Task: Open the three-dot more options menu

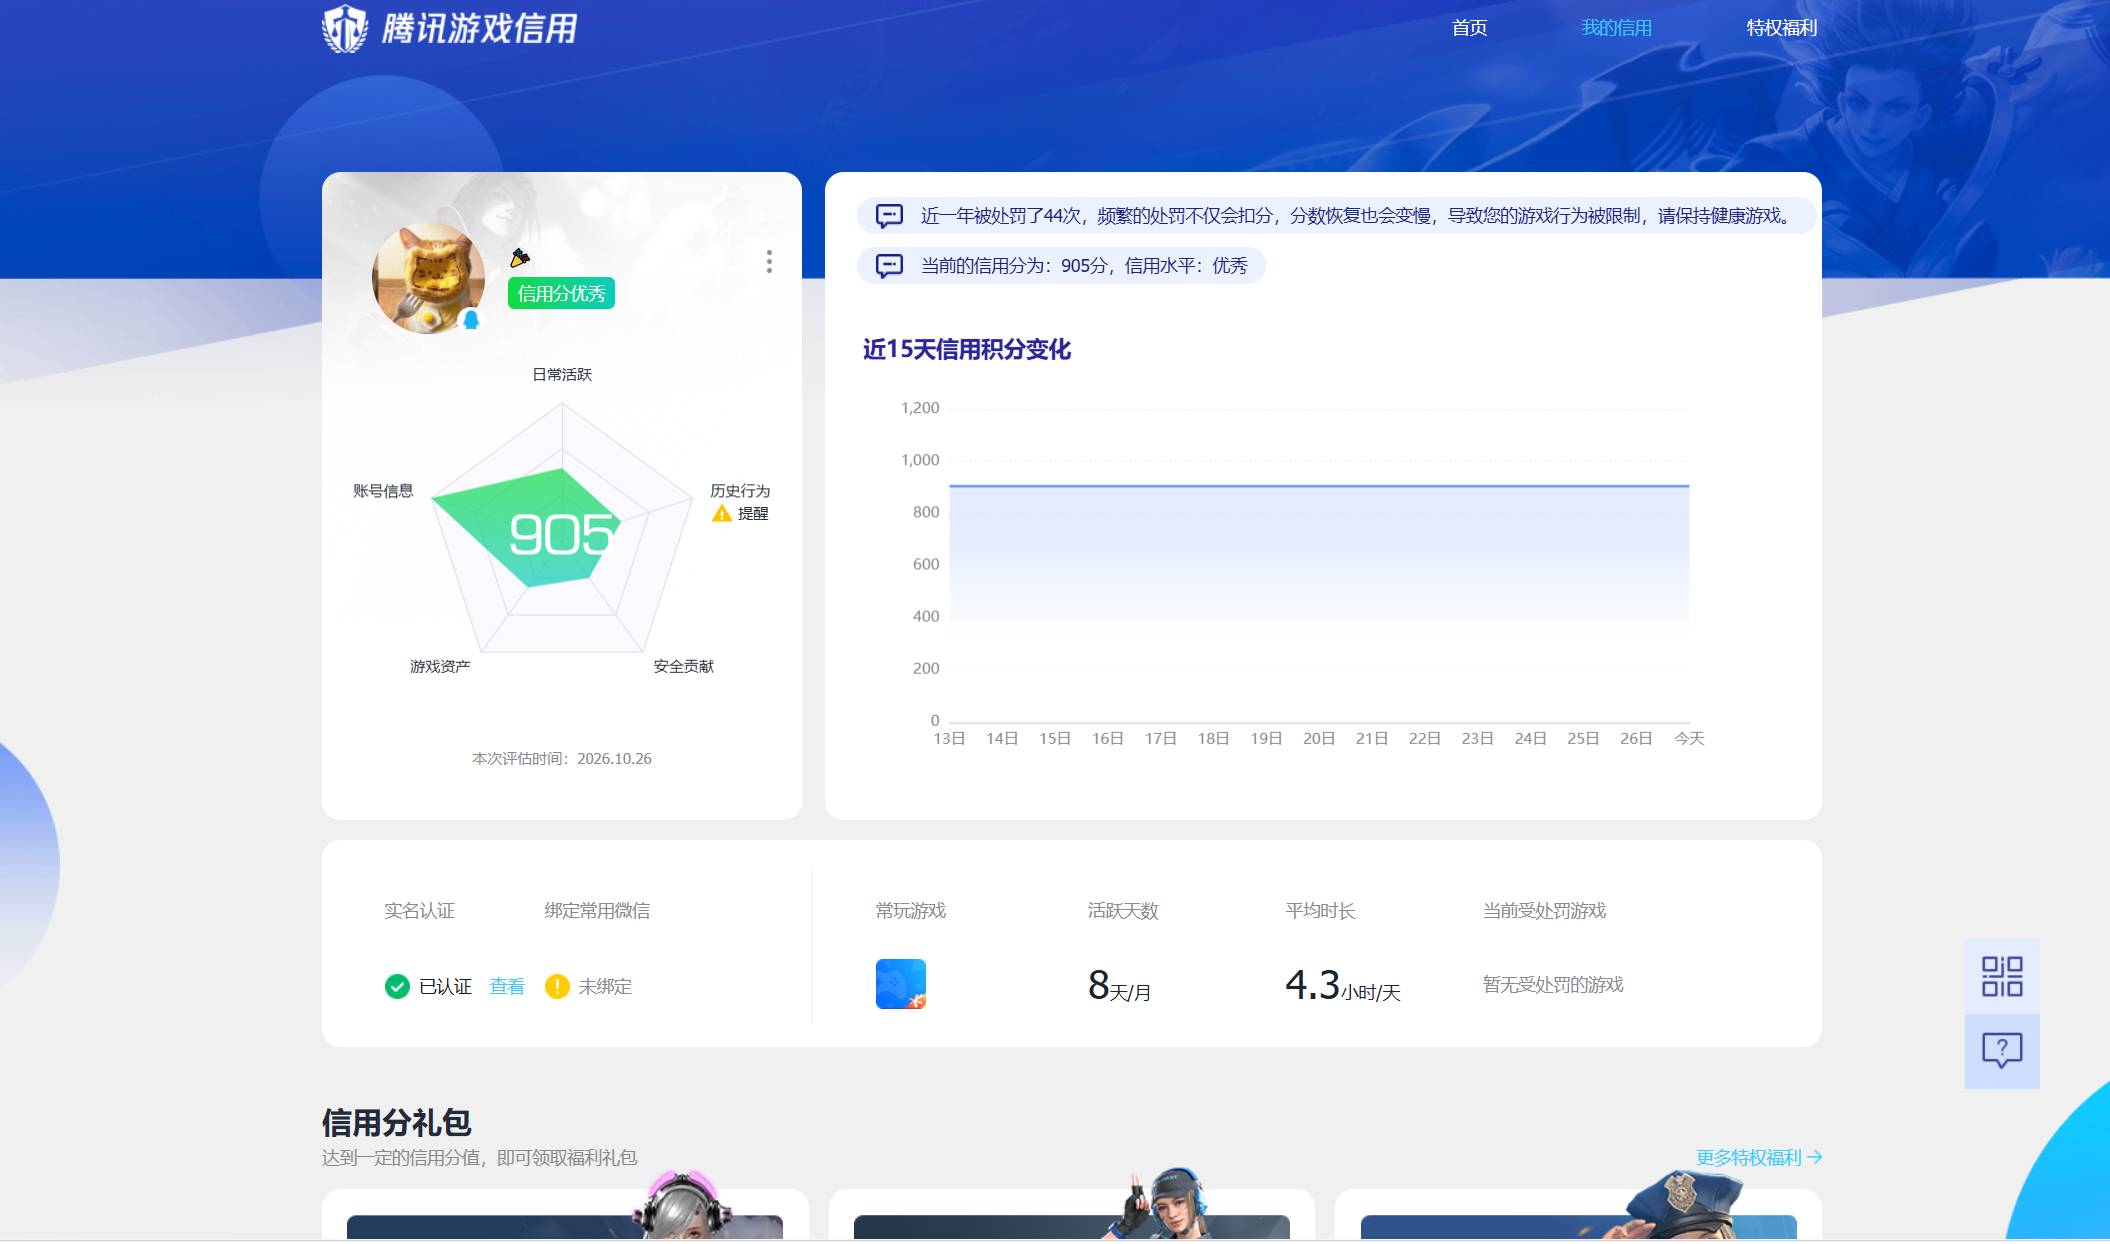Action: (769, 262)
